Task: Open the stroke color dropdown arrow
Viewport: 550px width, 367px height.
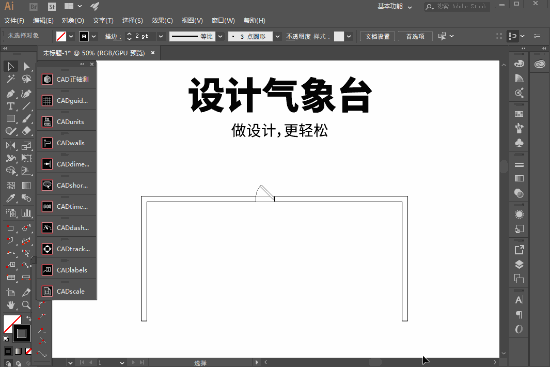Action: 94,36
